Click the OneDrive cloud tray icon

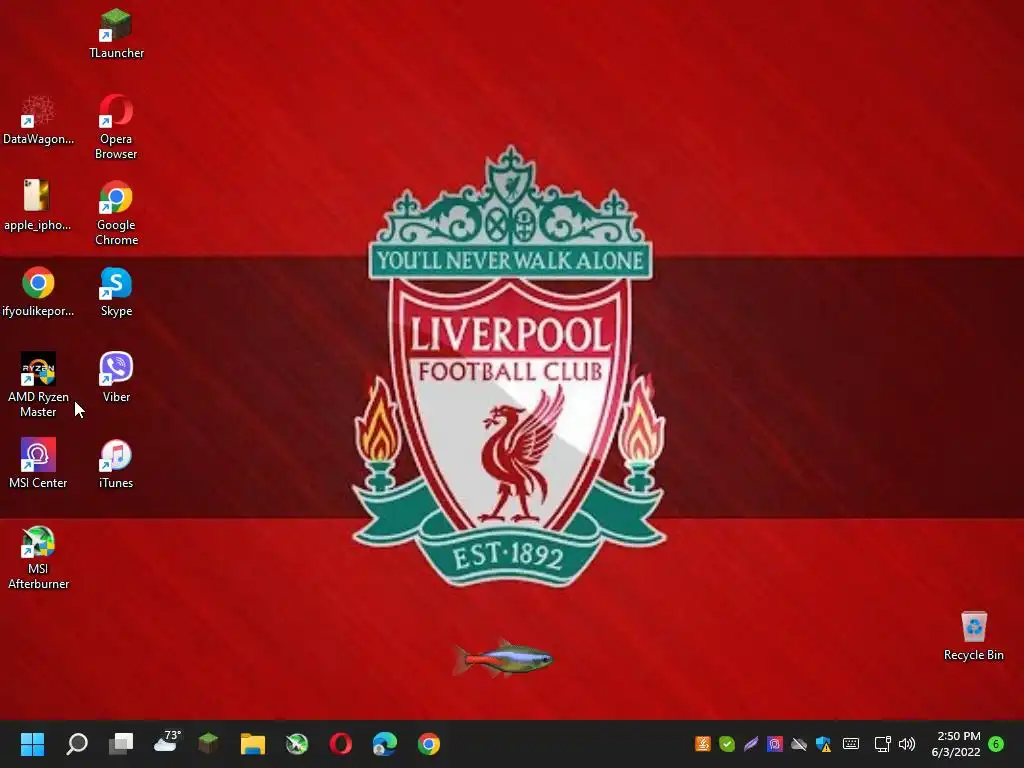pyautogui.click(x=799, y=744)
